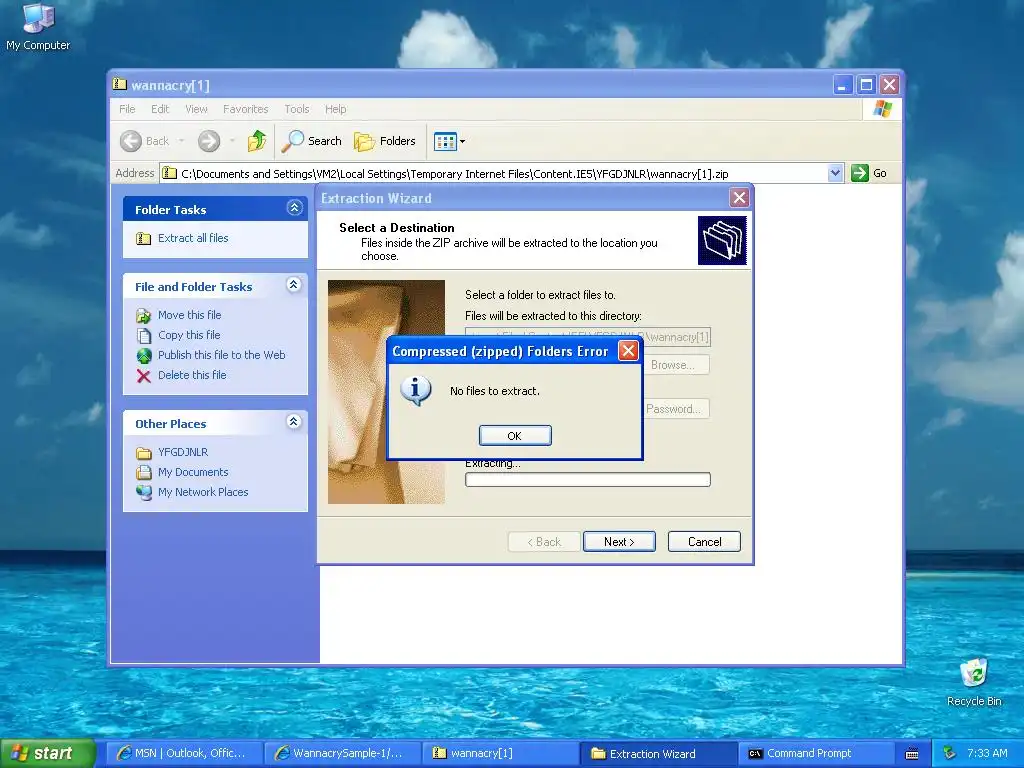Open the File menu in wannacry[1] window
The width and height of the screenshot is (1024, 768).
click(x=127, y=109)
